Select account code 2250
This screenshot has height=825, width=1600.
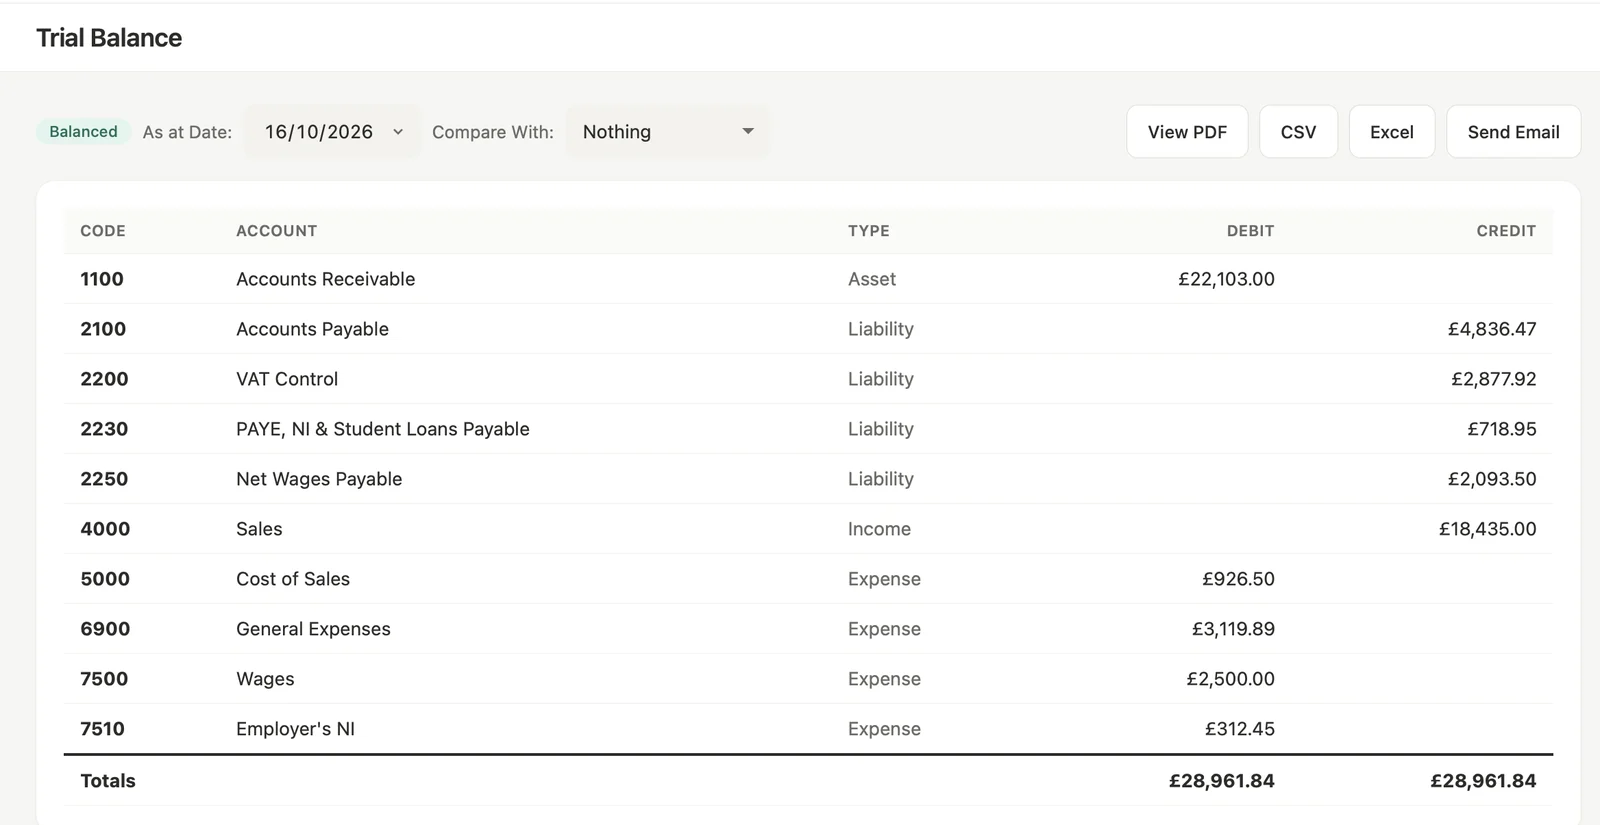[104, 479]
